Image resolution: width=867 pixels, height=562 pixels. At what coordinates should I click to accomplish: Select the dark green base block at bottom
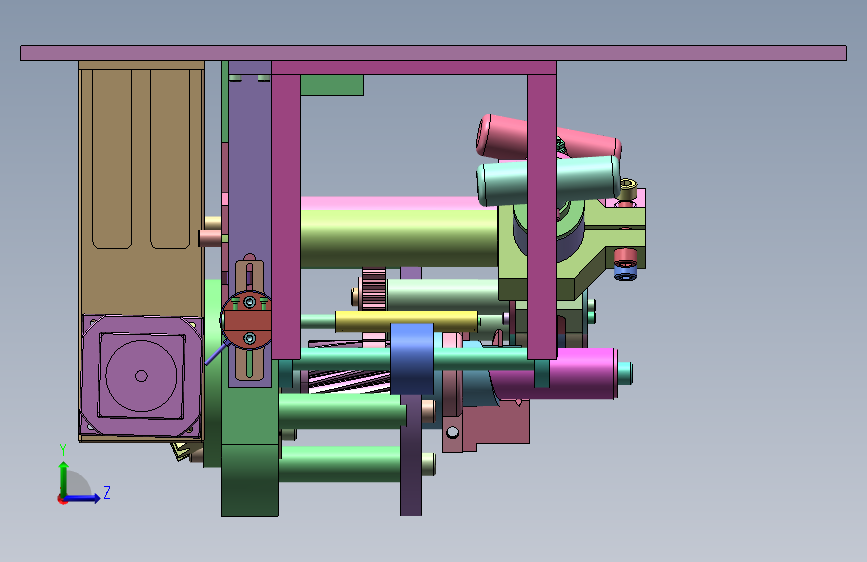(x=250, y=480)
